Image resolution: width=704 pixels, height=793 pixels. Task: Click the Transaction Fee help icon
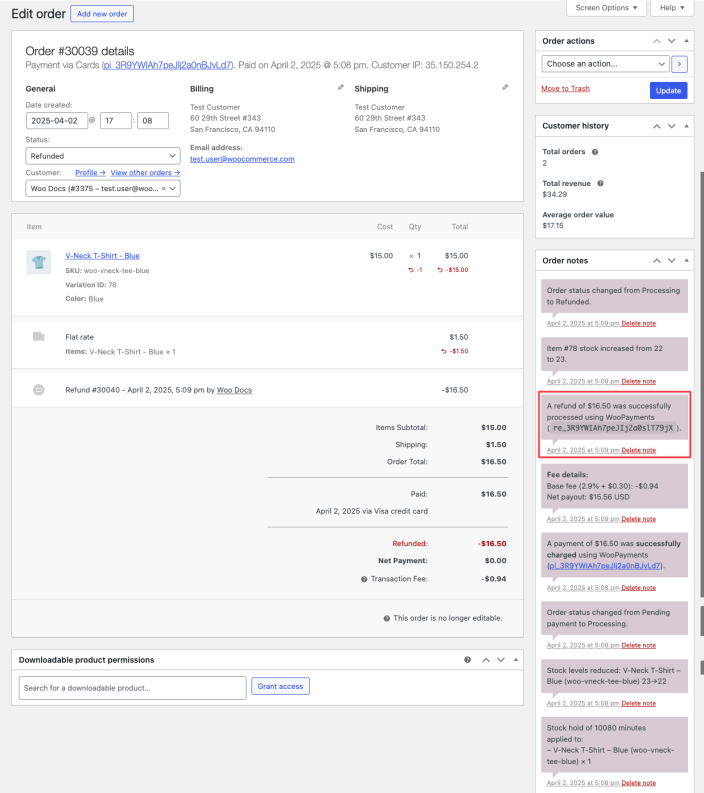364,579
